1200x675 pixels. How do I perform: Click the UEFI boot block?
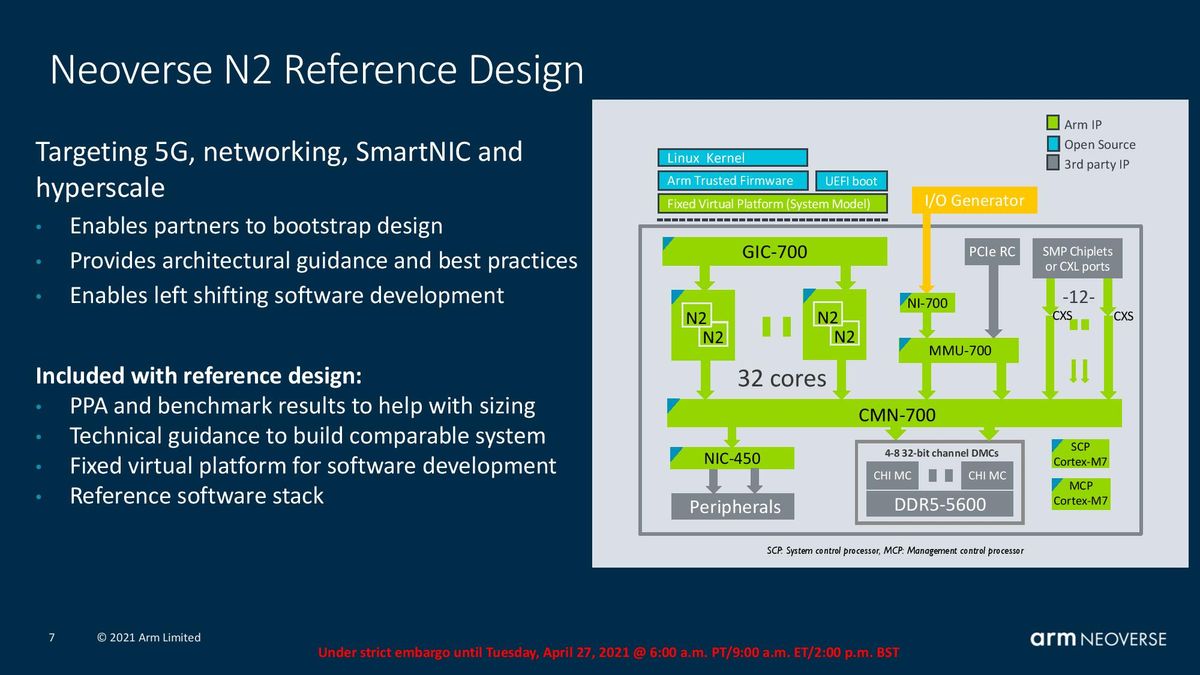(850, 181)
